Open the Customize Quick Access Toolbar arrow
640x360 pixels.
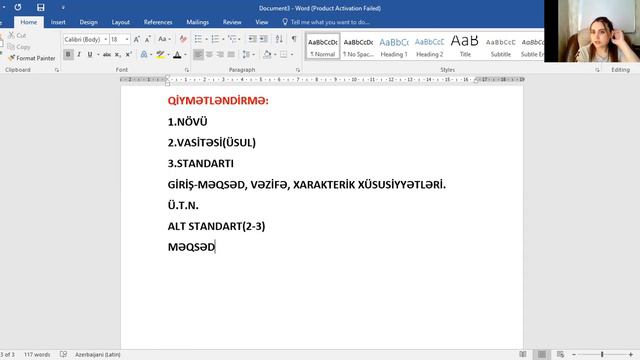pyautogui.click(x=63, y=7)
